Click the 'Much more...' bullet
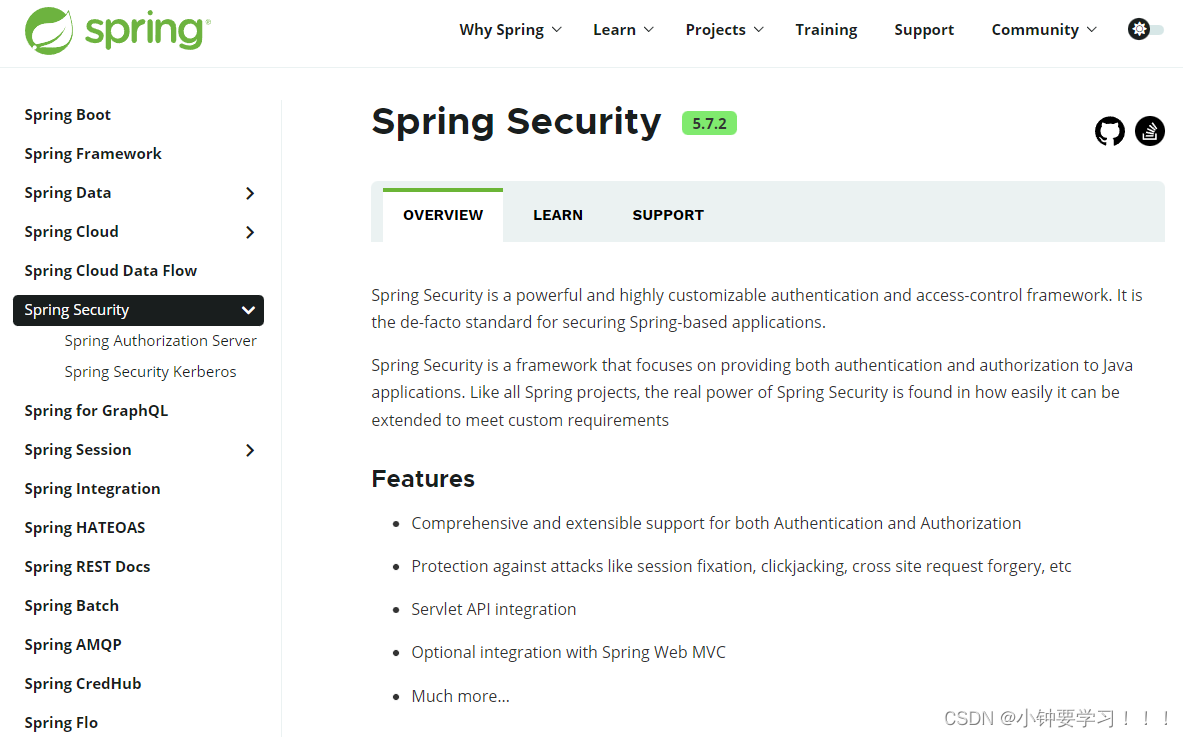Screen dimensions: 1183x737 click(x=460, y=696)
